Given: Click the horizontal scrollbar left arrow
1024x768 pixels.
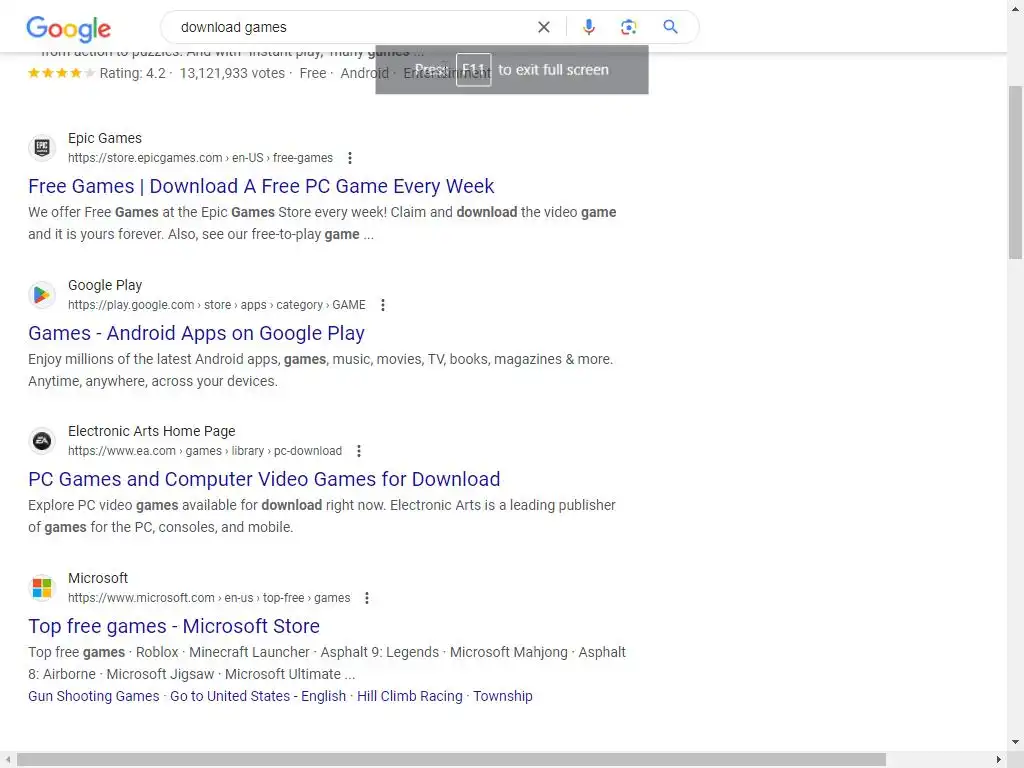Looking at the screenshot, I should (7, 760).
